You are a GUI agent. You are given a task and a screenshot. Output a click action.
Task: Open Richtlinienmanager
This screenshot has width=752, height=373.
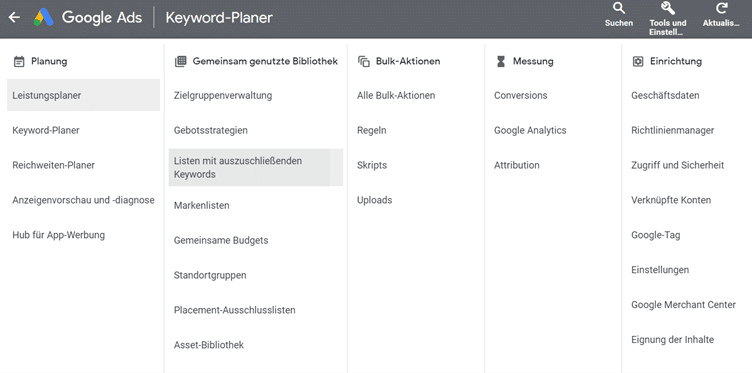pos(672,130)
